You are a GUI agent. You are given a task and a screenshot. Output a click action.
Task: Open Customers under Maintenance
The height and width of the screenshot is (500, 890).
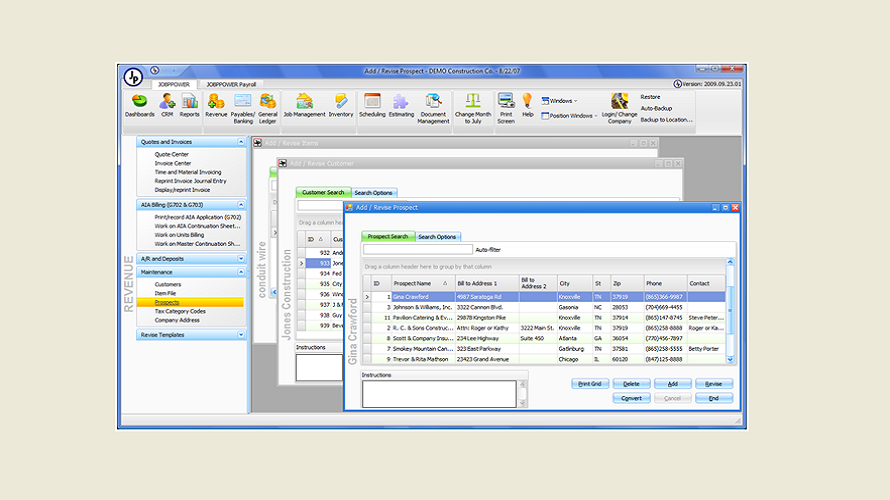168,284
